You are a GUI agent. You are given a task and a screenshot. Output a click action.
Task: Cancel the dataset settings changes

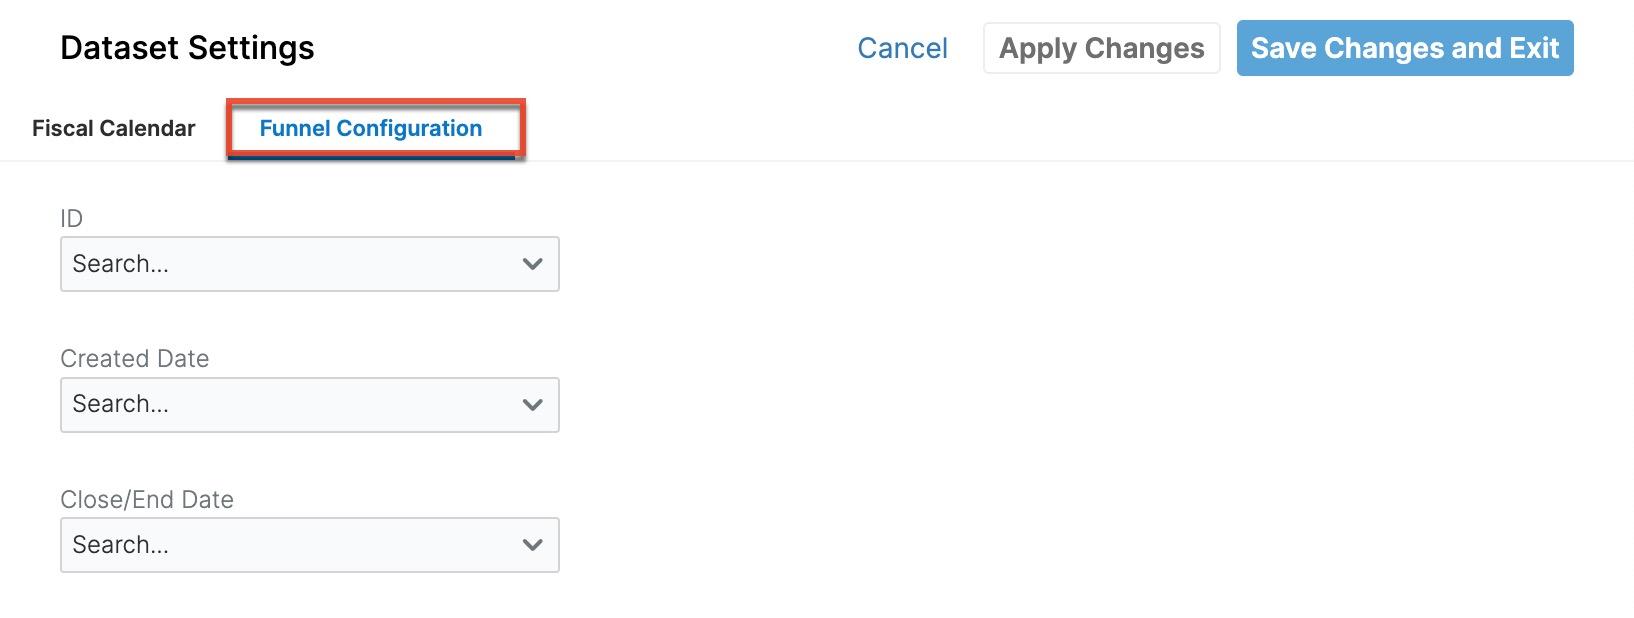(902, 48)
